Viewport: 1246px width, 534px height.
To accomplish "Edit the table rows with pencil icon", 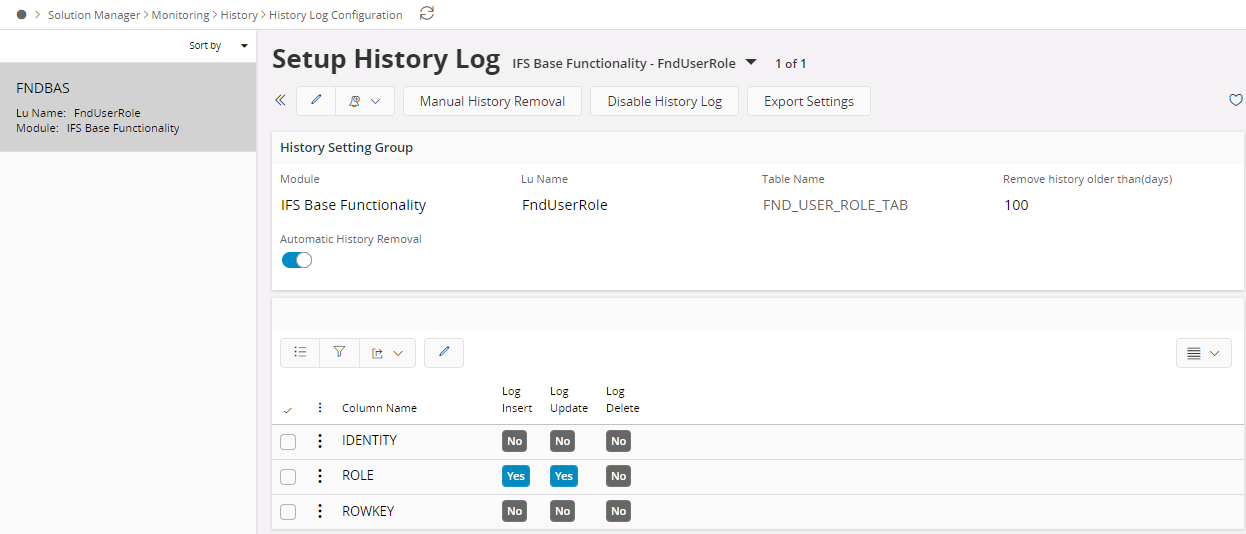I will tap(444, 352).
